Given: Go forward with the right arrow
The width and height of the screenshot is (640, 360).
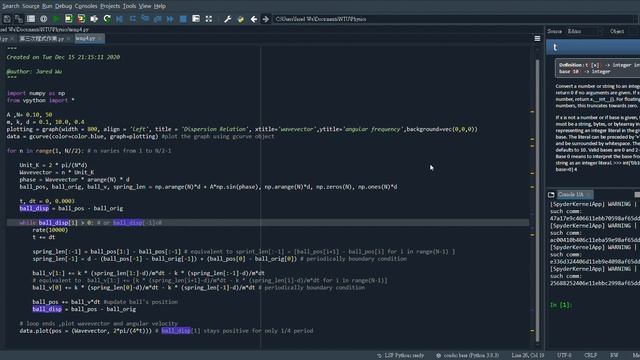Looking at the screenshot, I should coord(265,19).
